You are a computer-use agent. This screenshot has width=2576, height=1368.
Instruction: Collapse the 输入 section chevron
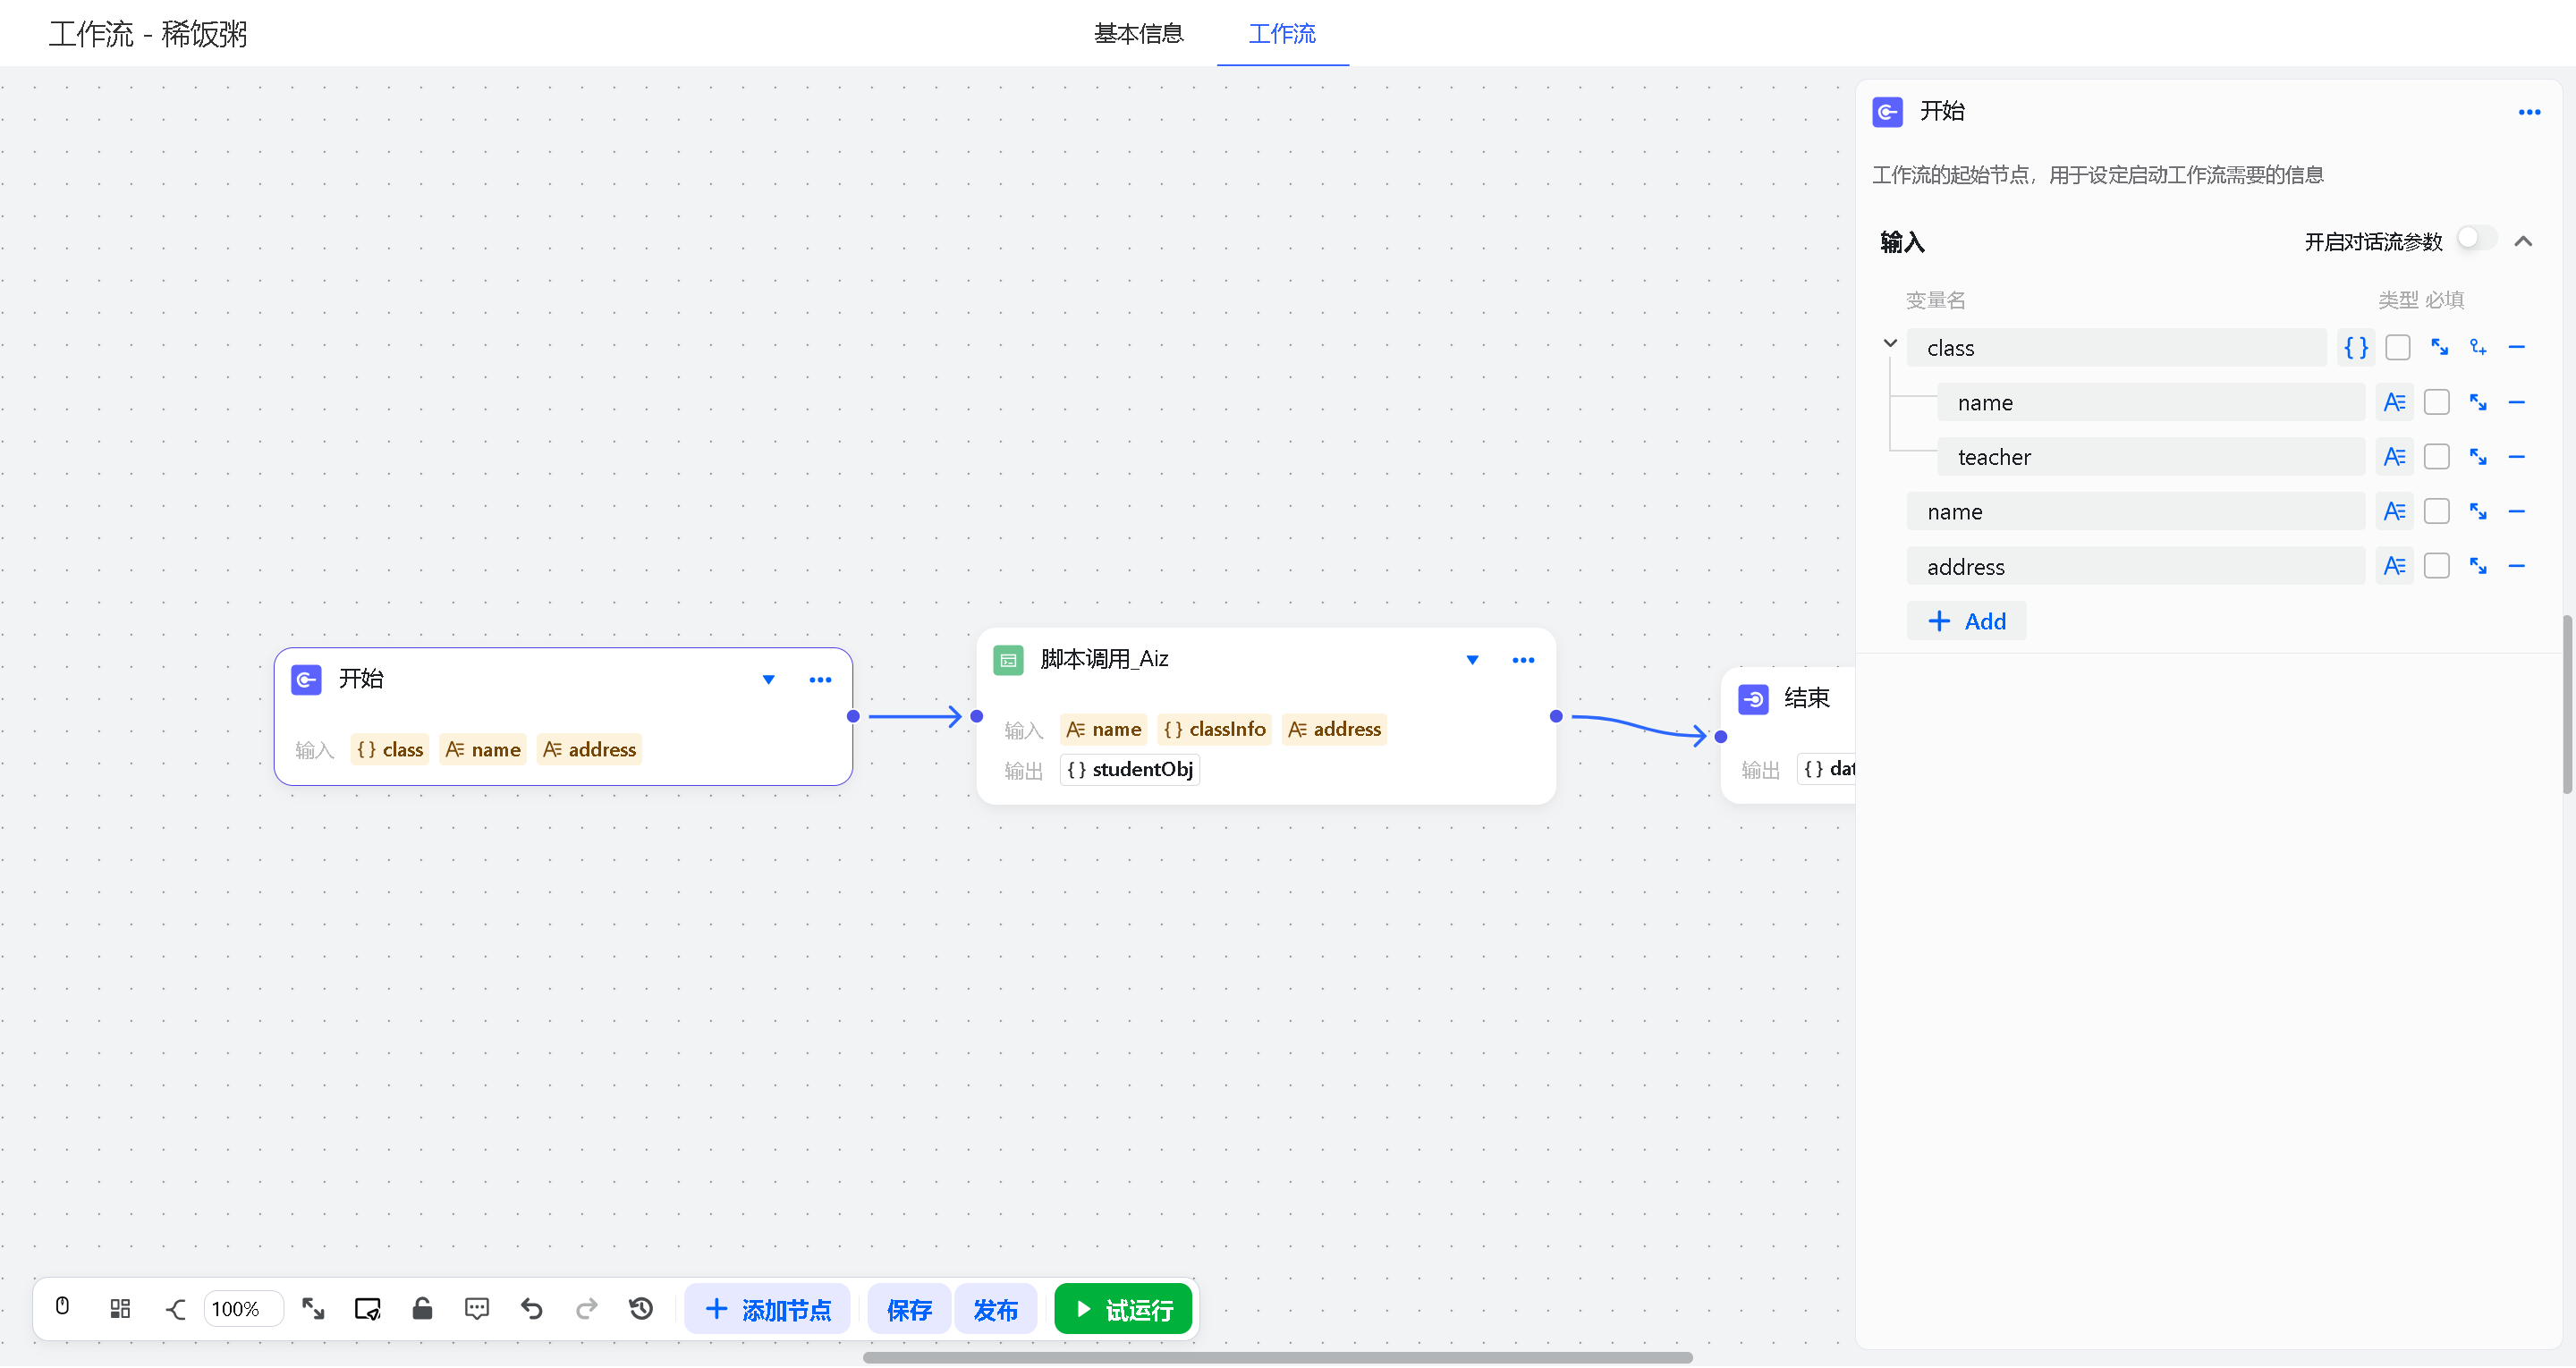coord(2523,241)
